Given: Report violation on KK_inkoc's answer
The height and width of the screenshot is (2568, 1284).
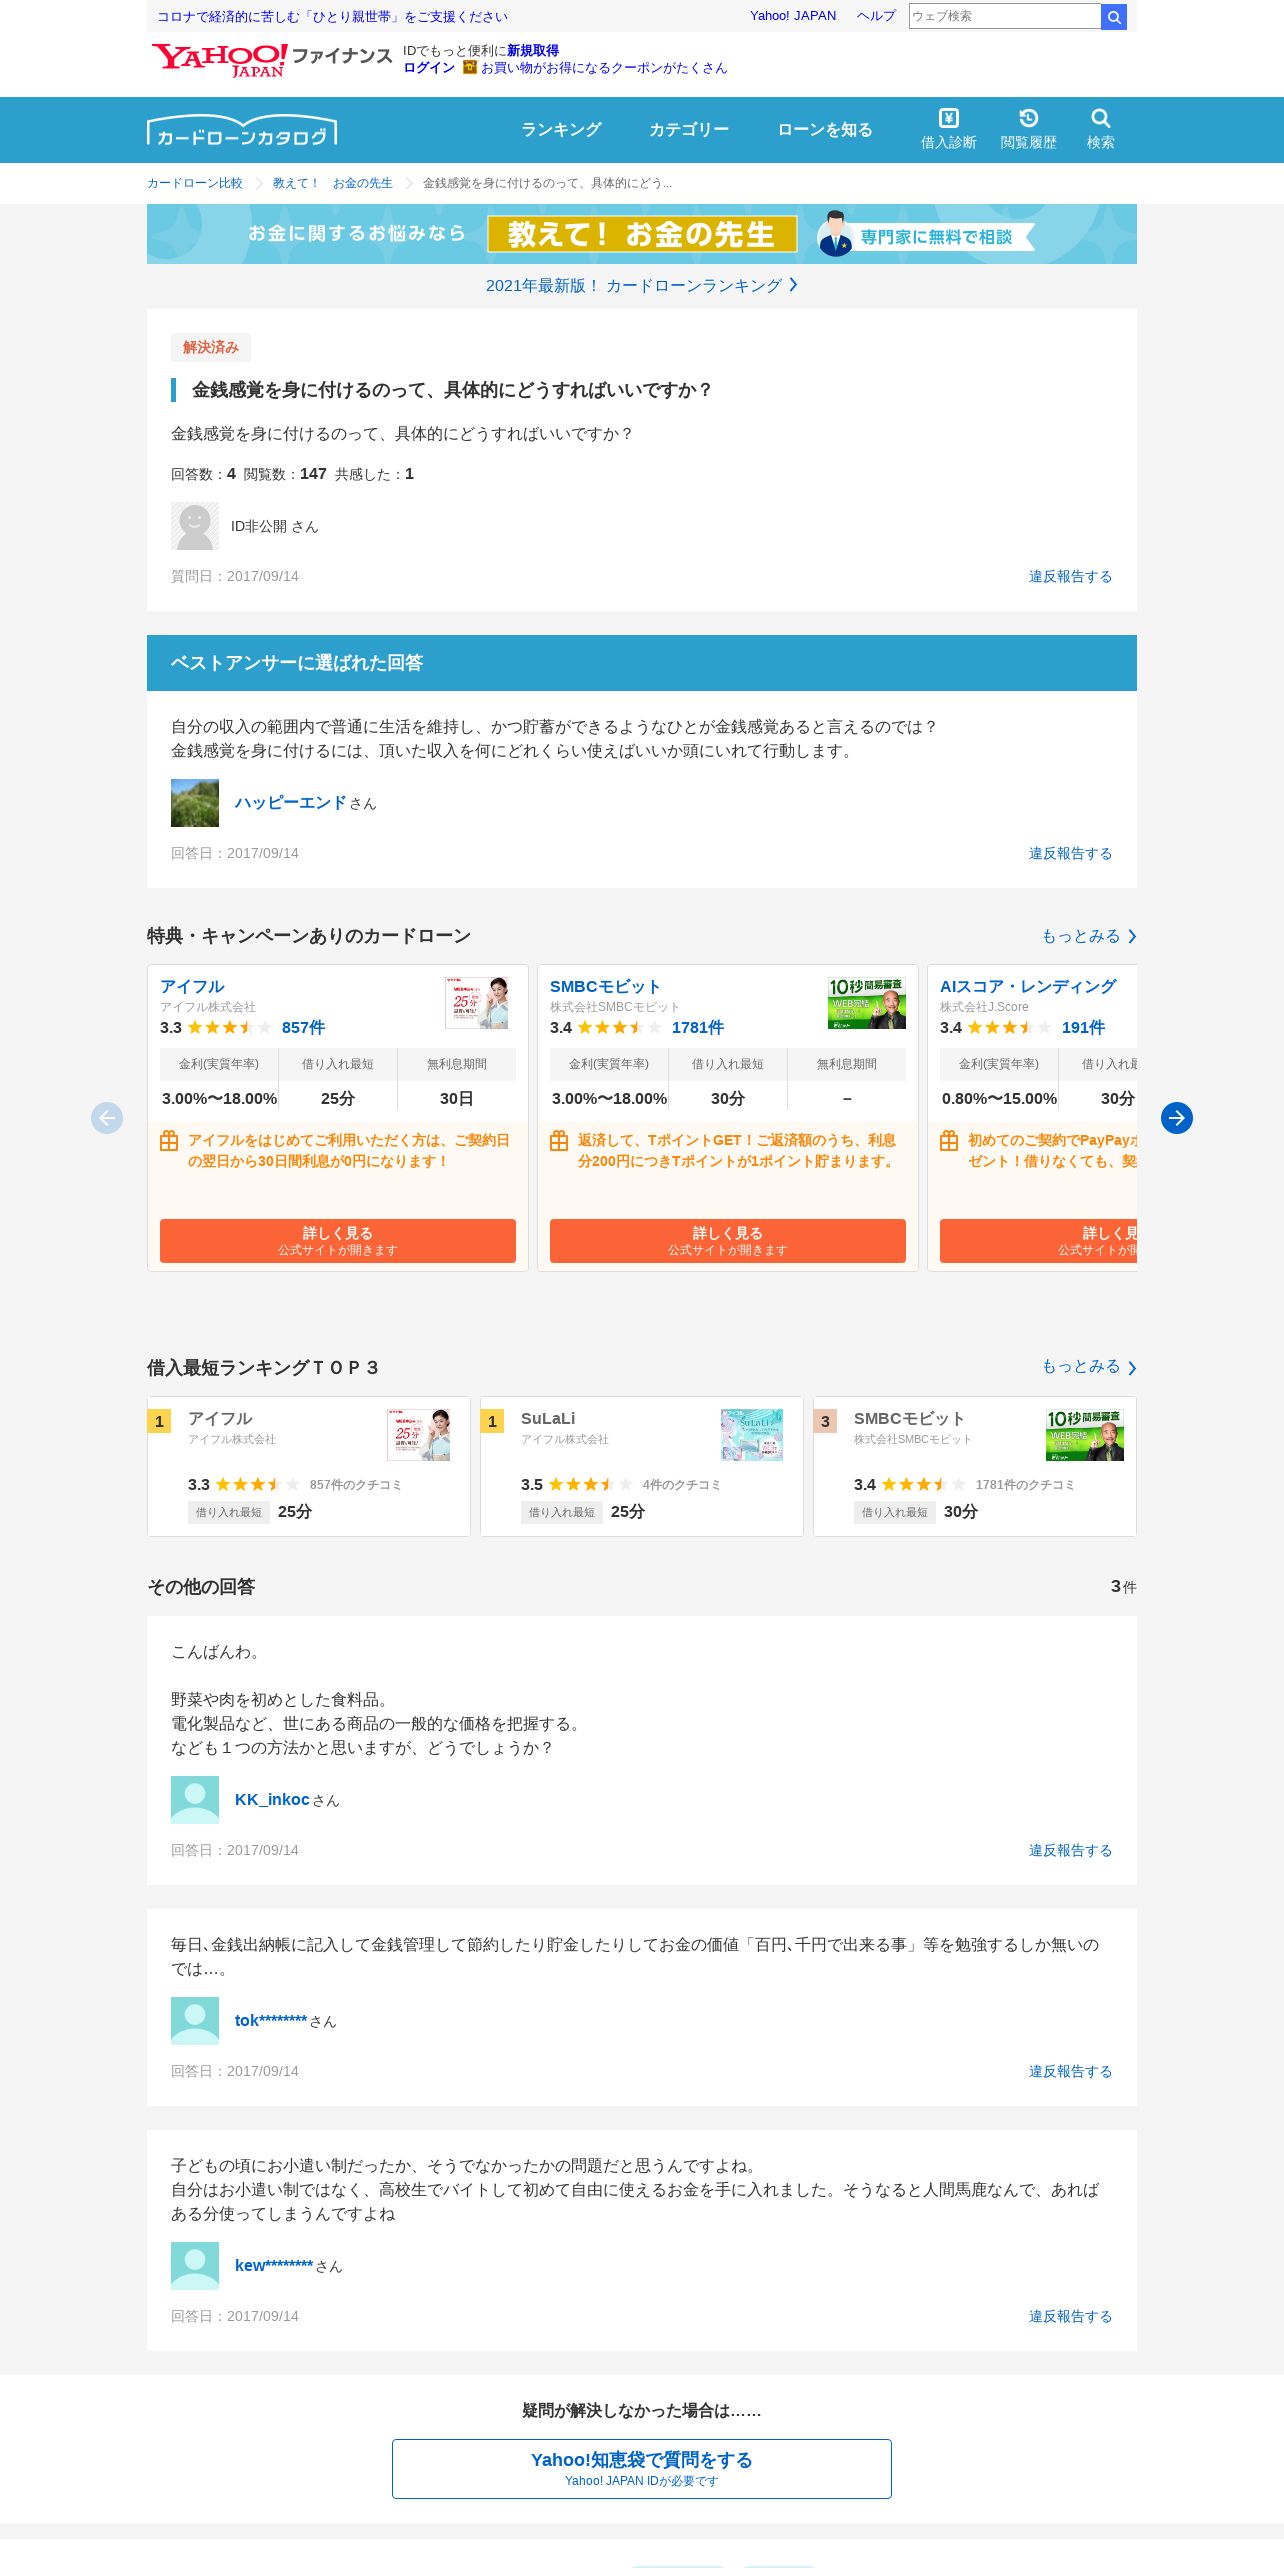Looking at the screenshot, I should click(x=1070, y=1851).
